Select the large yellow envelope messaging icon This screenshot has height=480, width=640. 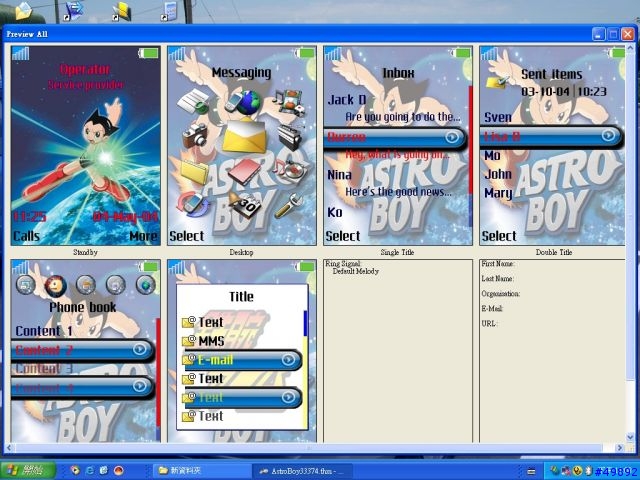click(x=244, y=136)
